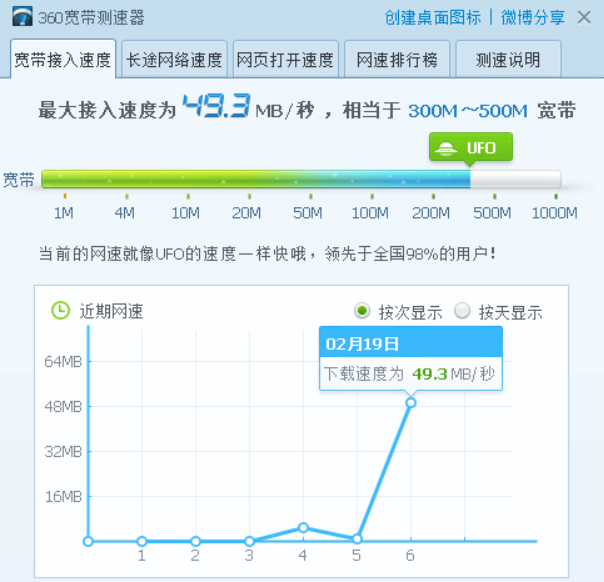This screenshot has width=604, height=582.
Task: Click the 360 speed tester app logo
Action: pos(22,17)
